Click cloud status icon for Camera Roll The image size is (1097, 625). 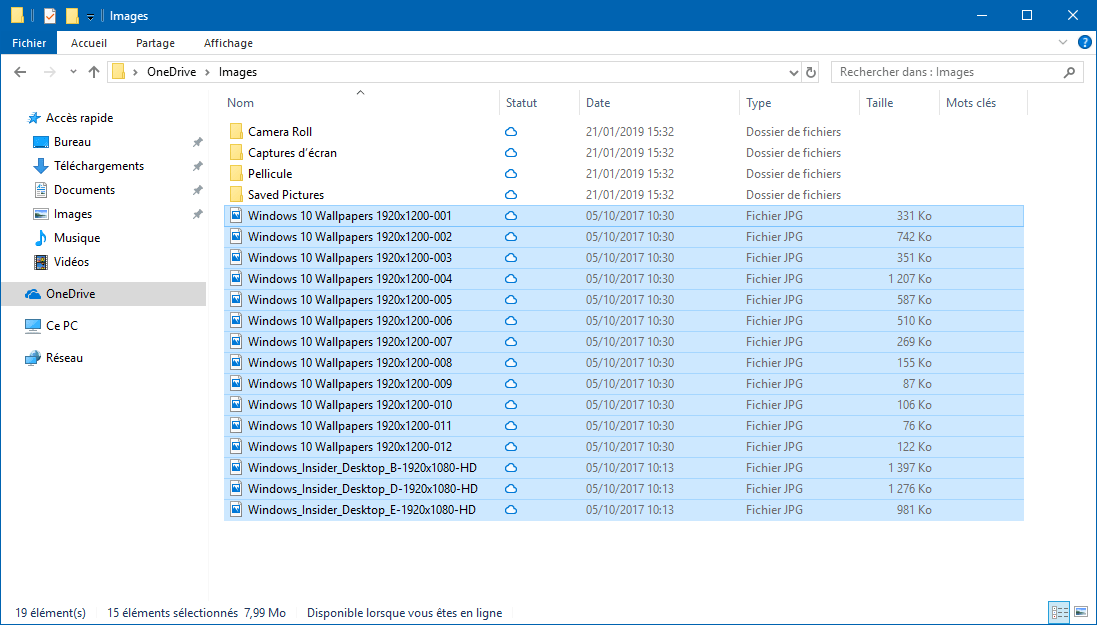[x=511, y=132]
